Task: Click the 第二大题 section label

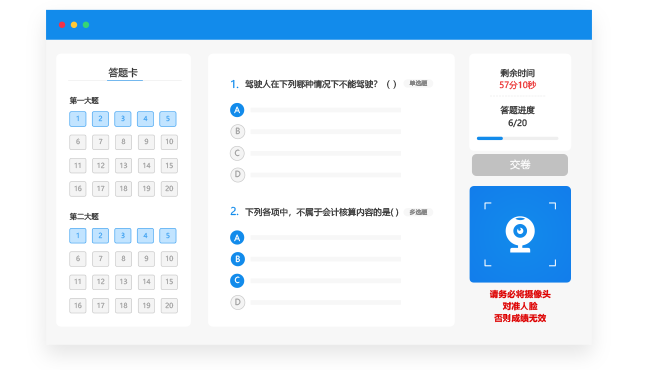Action: (84, 217)
